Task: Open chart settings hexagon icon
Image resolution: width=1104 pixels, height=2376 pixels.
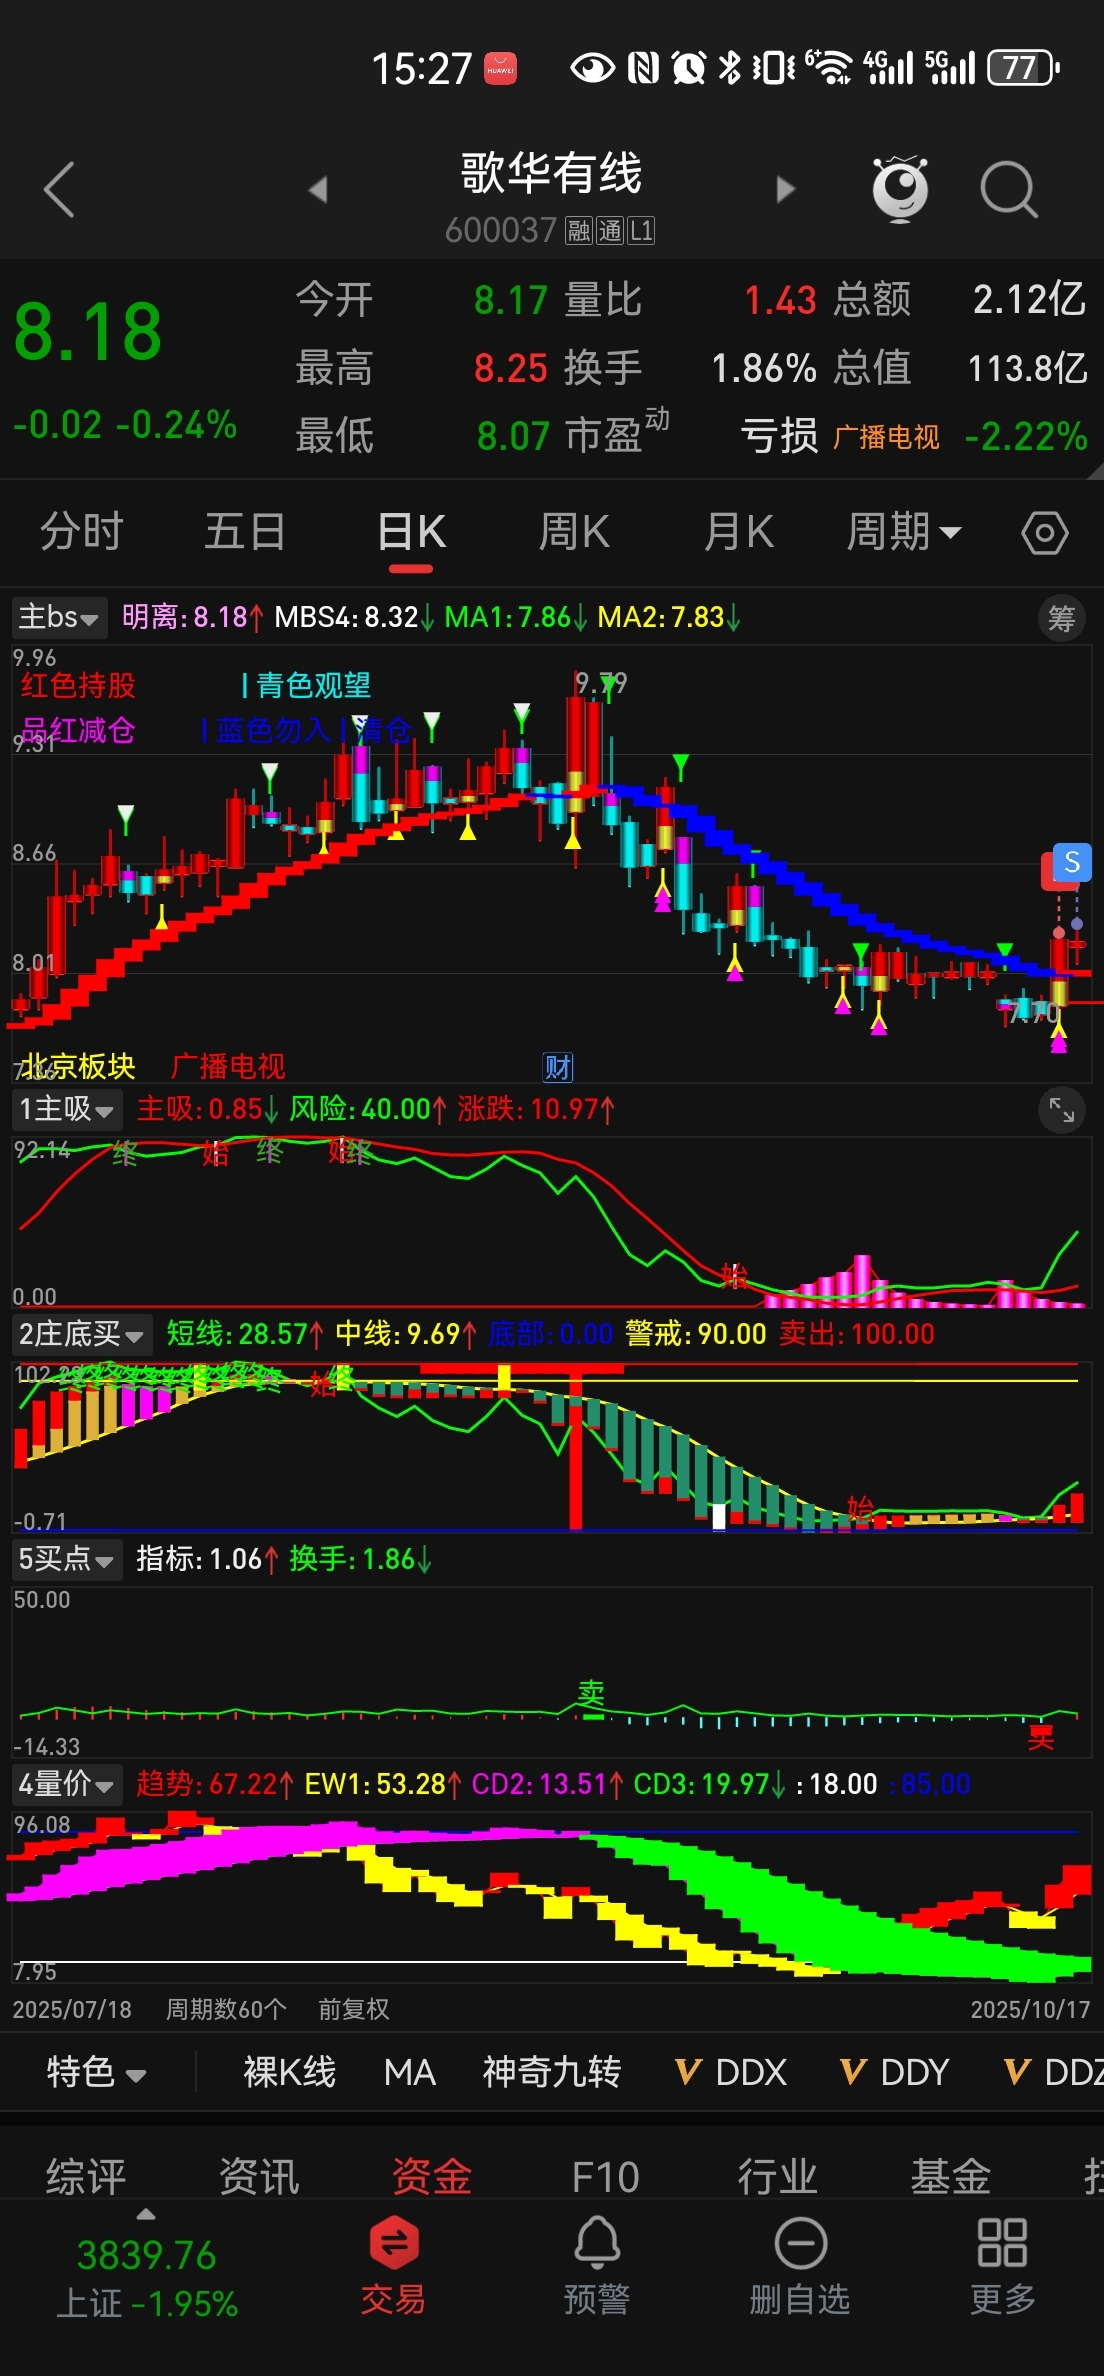Action: coord(1045,533)
